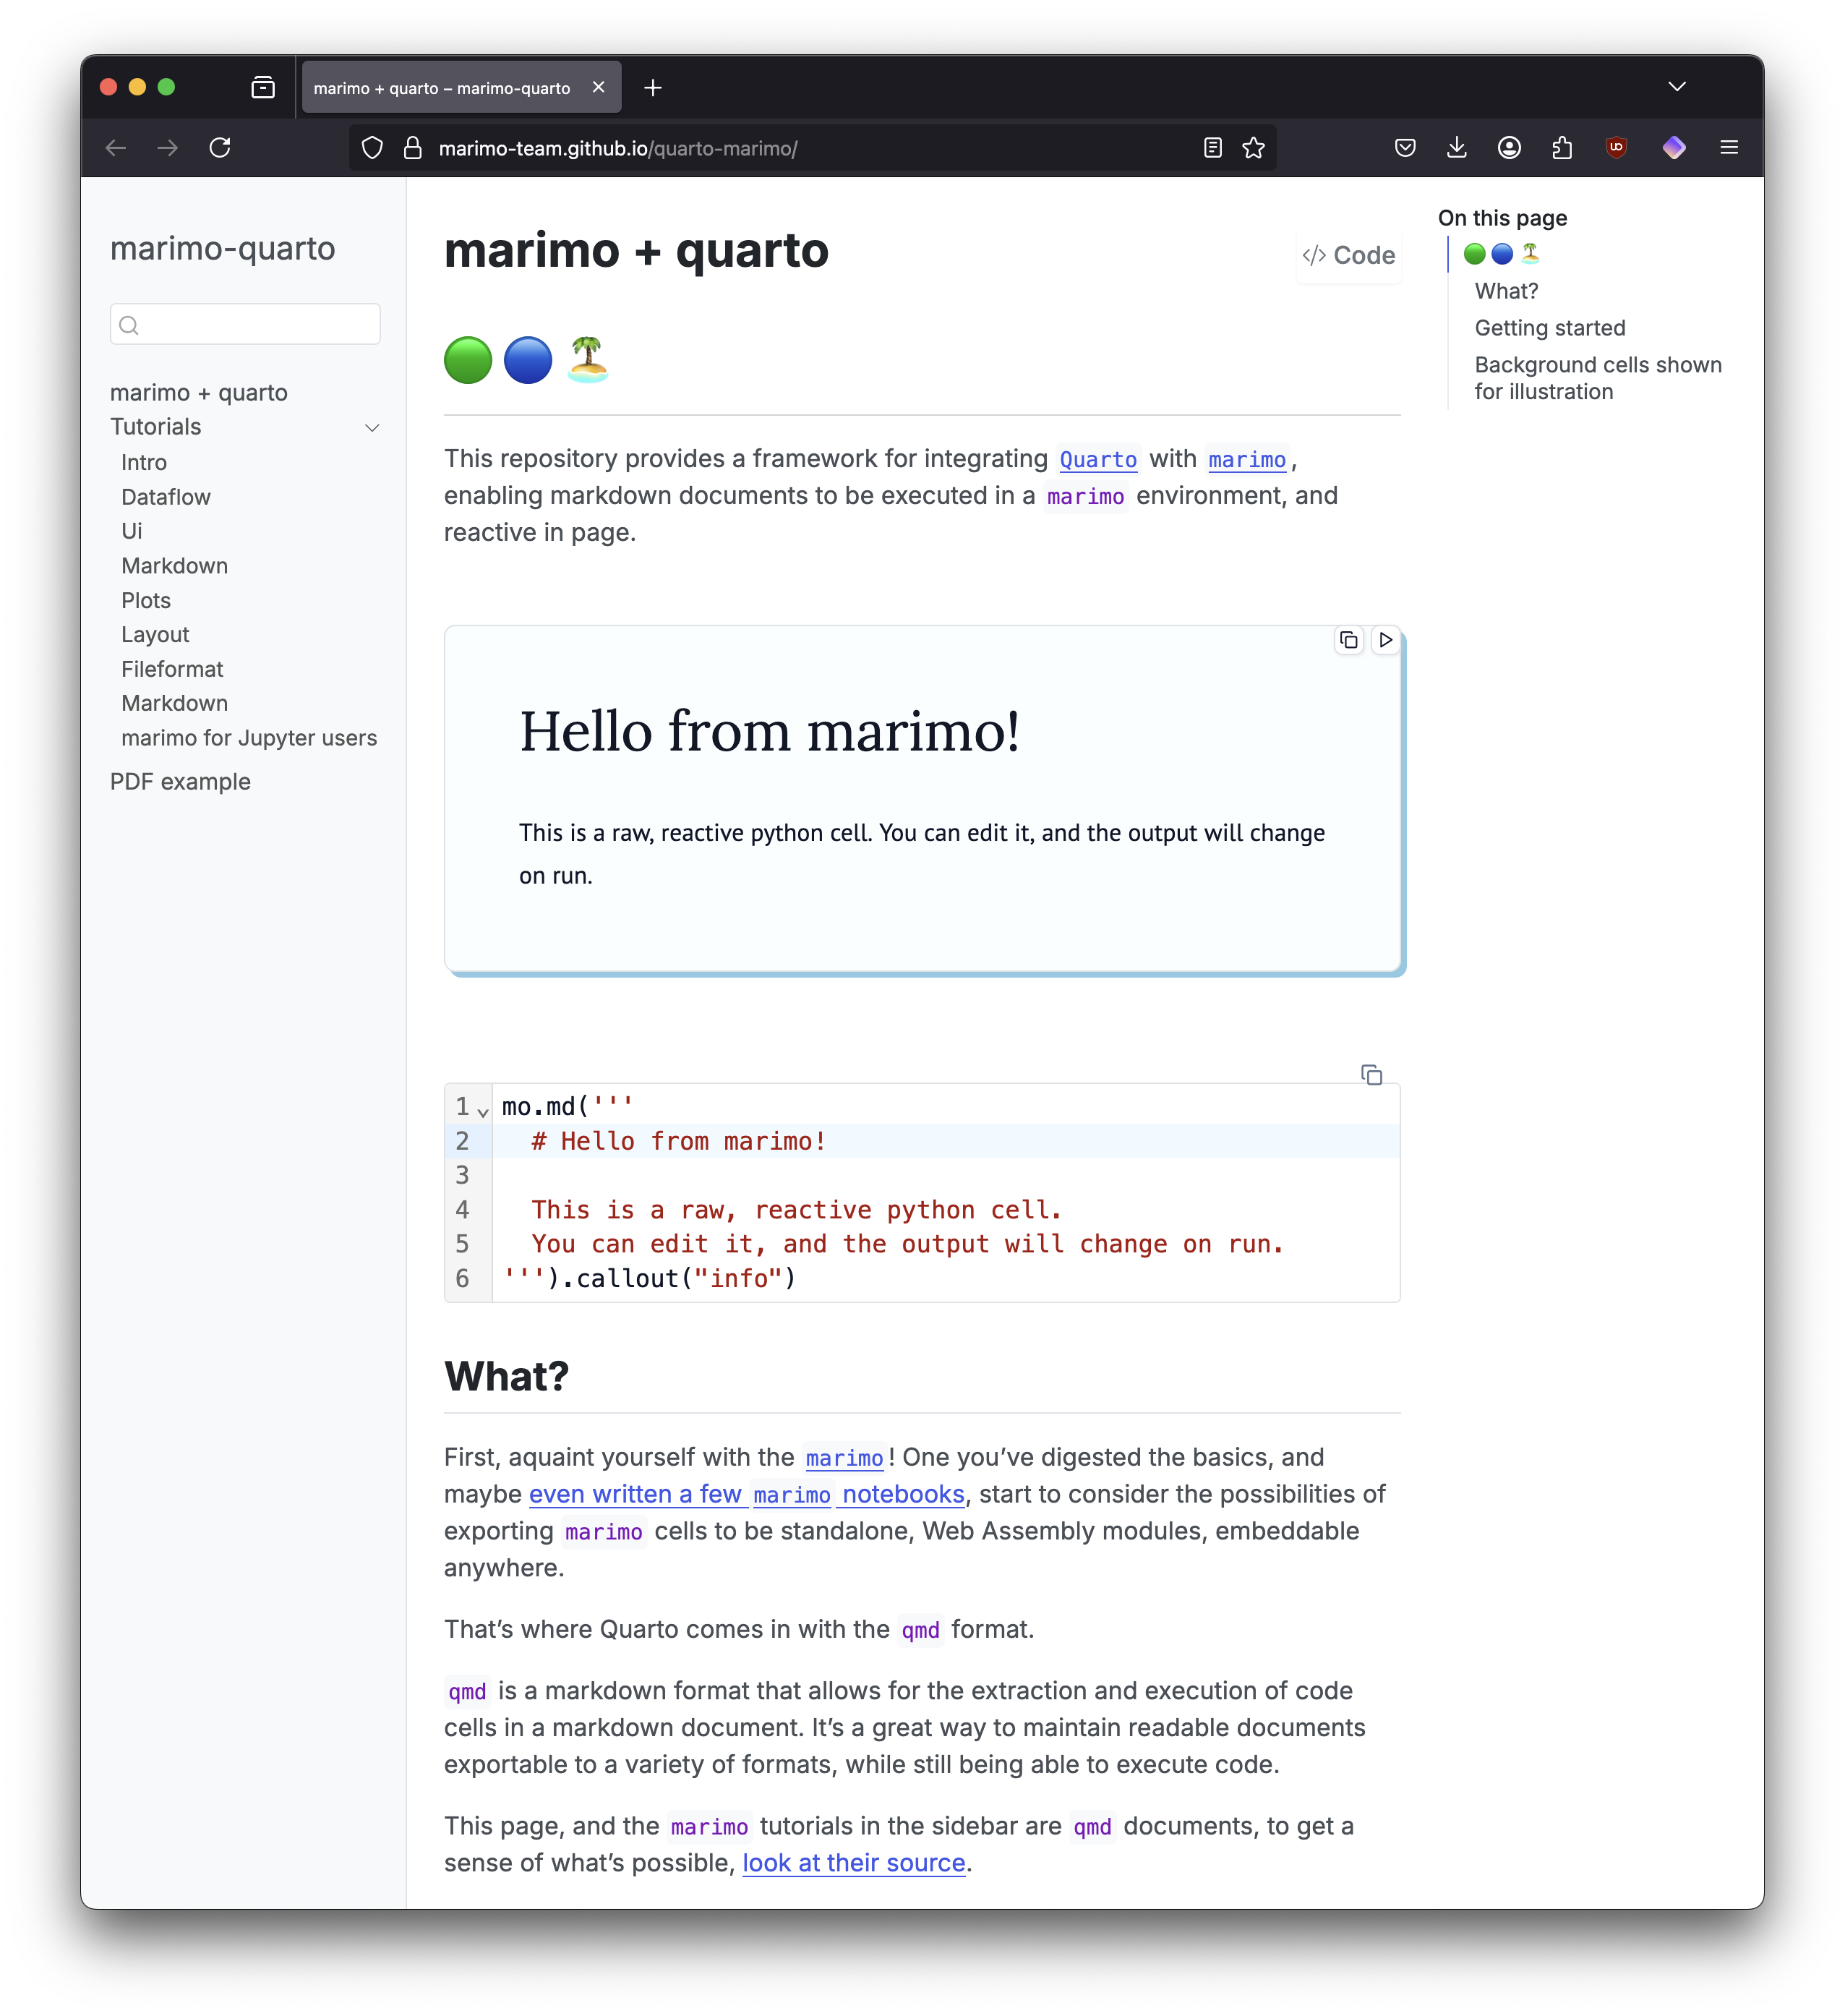Open the Ui tutorial
Screen dimensions: 1845x2016
pyautogui.click(x=132, y=531)
